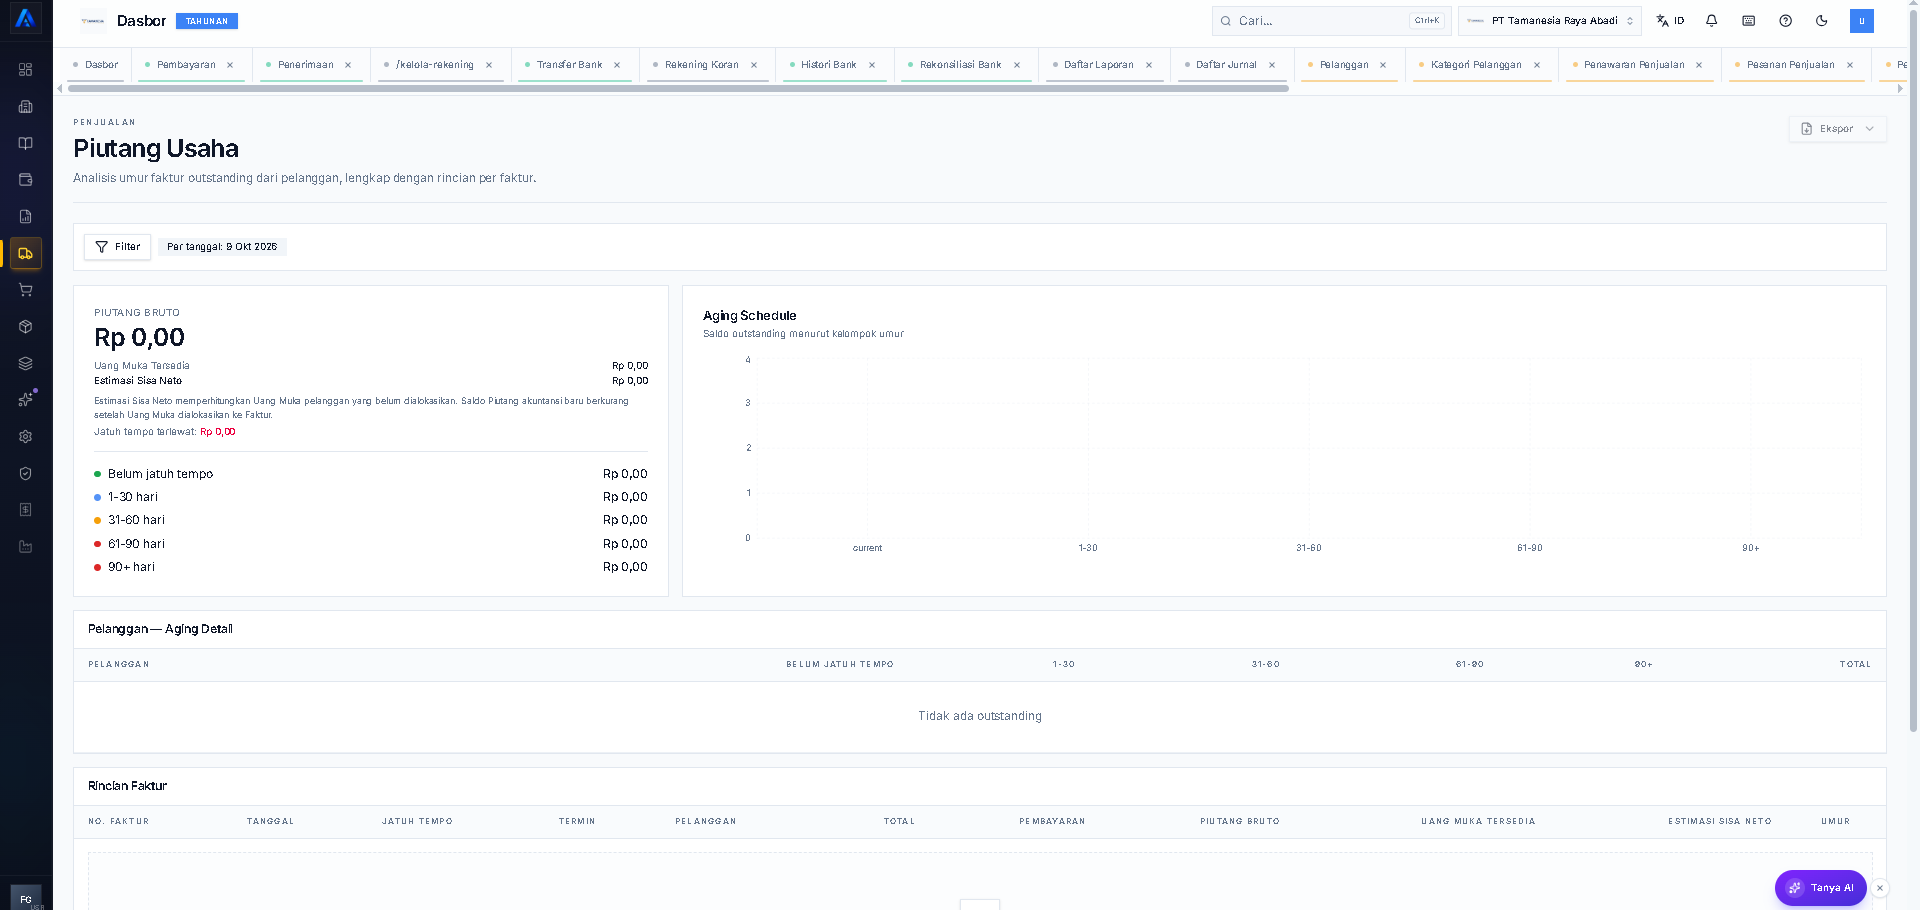Select the box icon in the sidebar
The width and height of the screenshot is (1920, 910).
tap(26, 327)
